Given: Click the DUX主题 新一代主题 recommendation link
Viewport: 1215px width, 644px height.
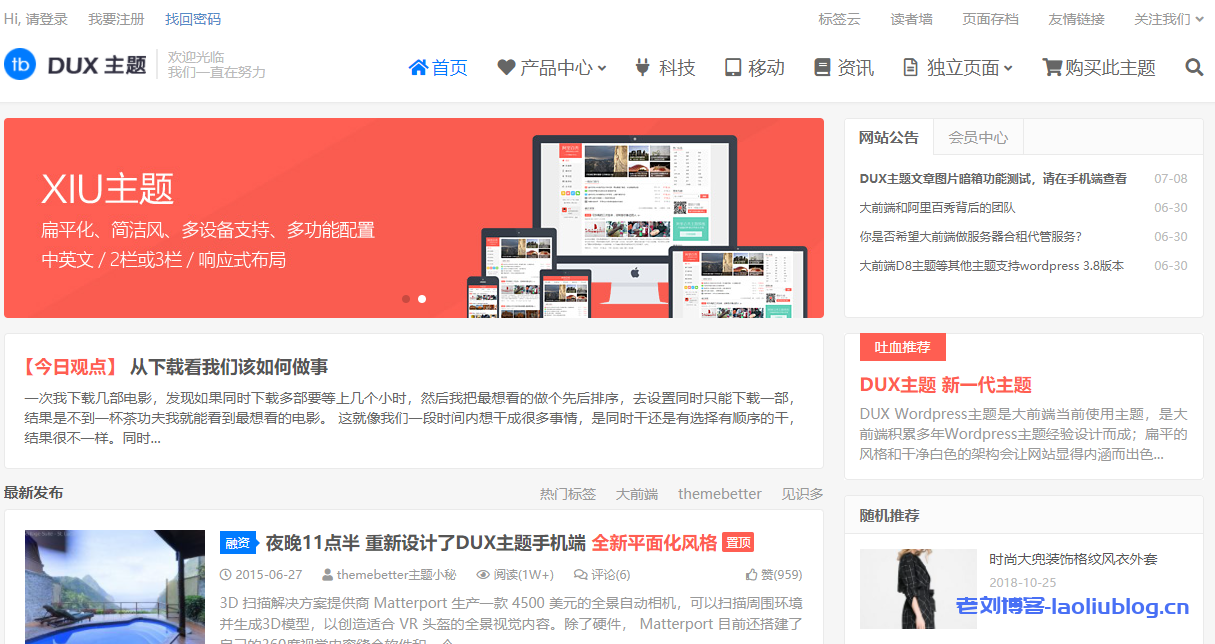Looking at the screenshot, I should (945, 384).
